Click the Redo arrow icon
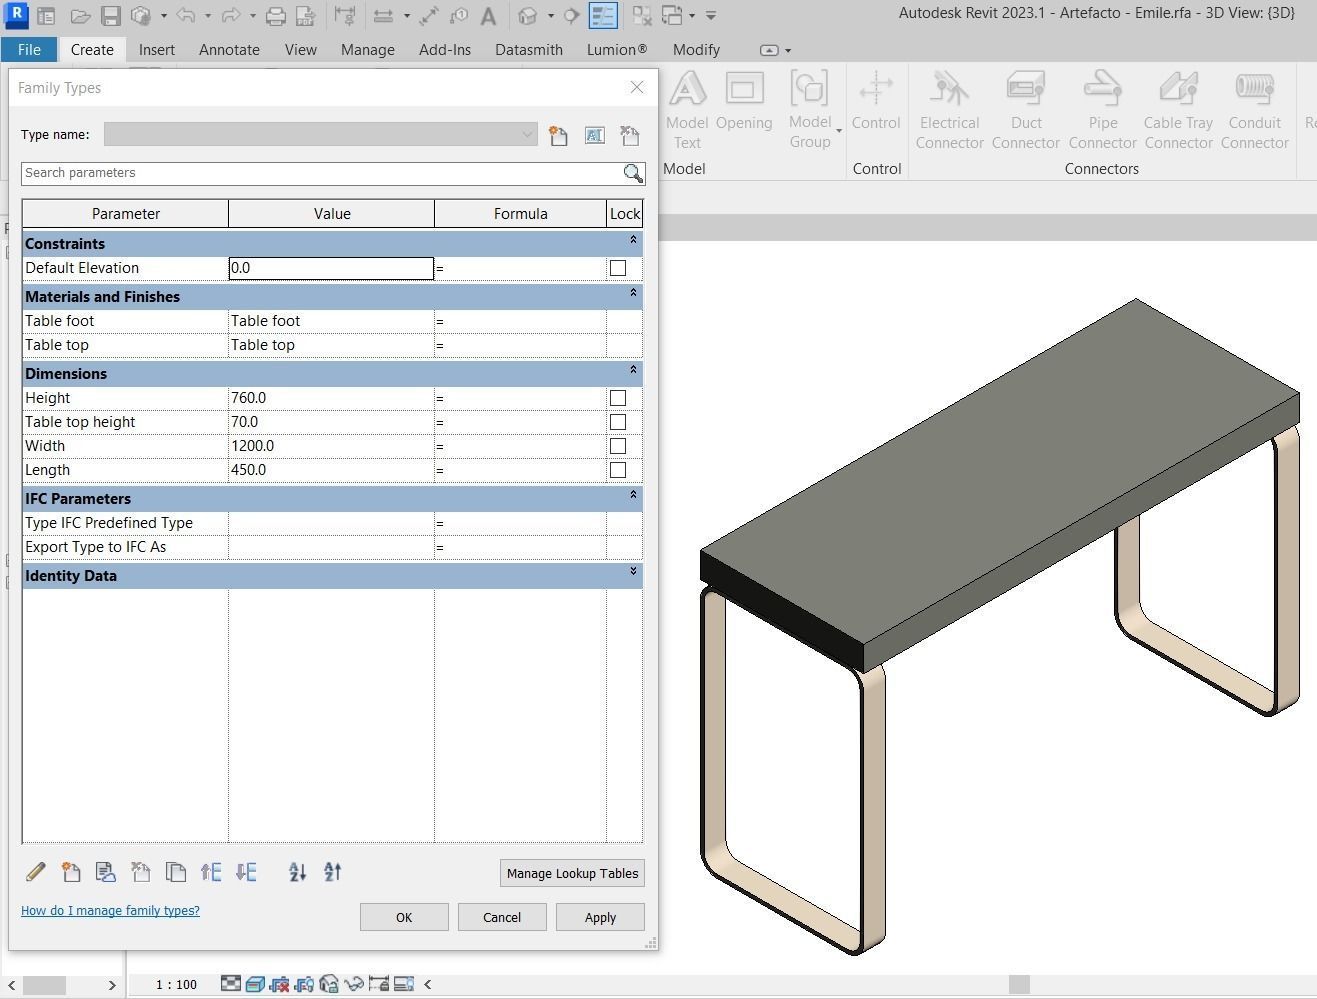1317x999 pixels. point(230,16)
